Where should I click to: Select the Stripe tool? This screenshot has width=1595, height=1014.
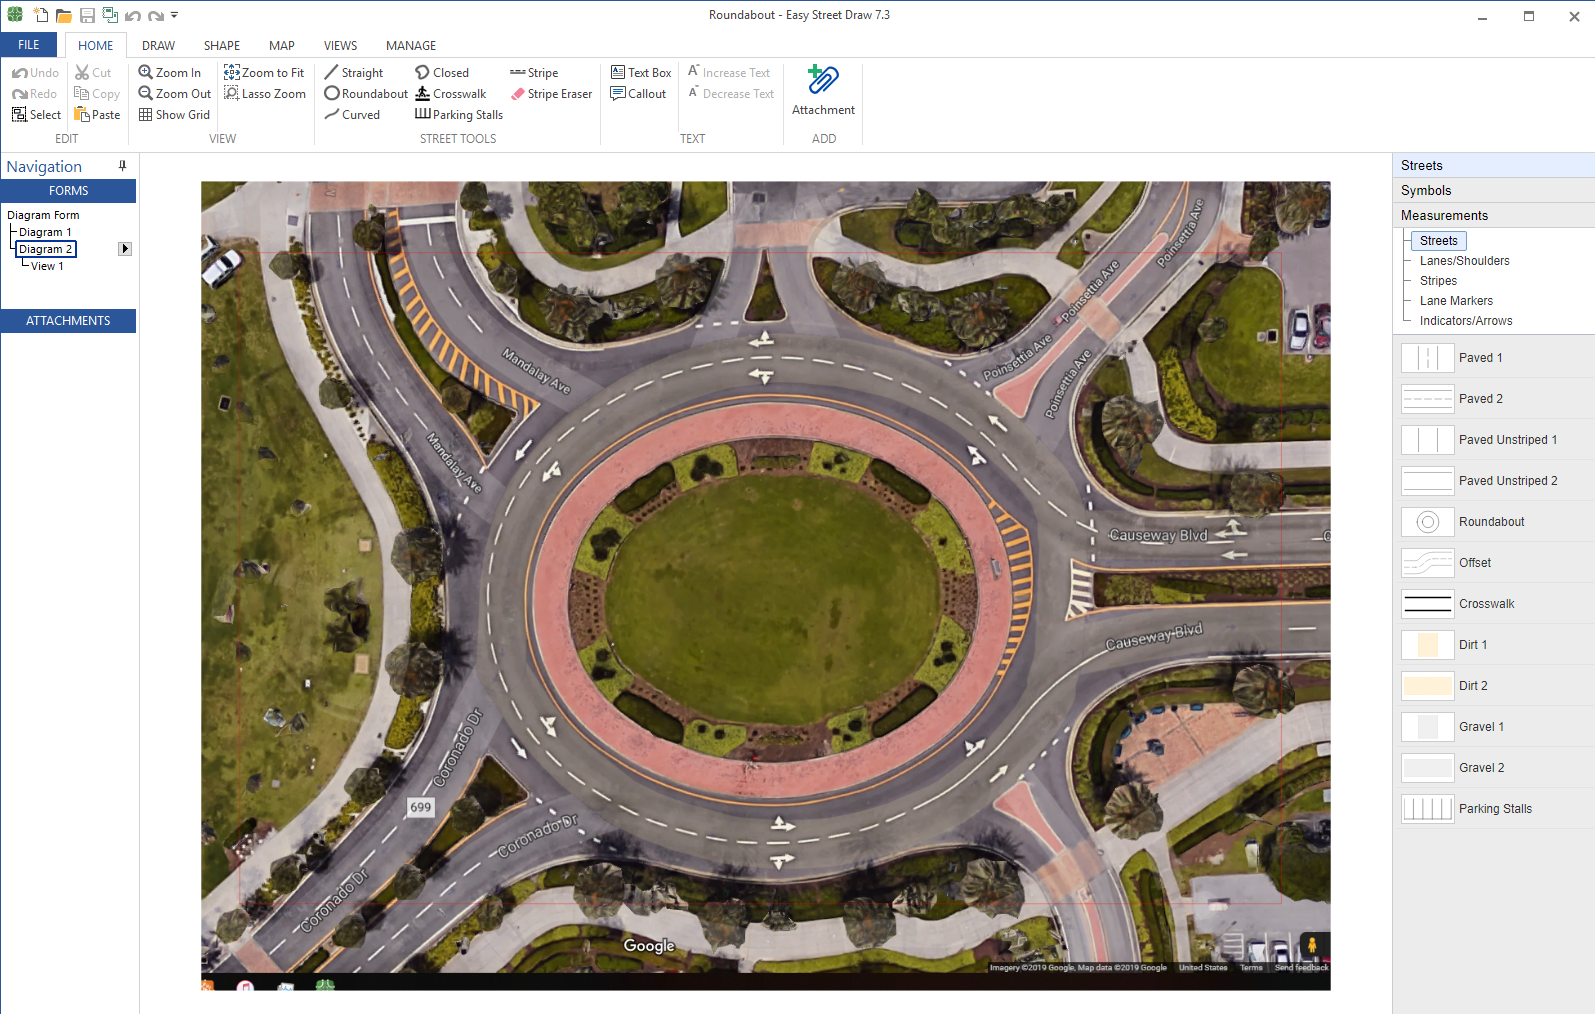click(534, 73)
